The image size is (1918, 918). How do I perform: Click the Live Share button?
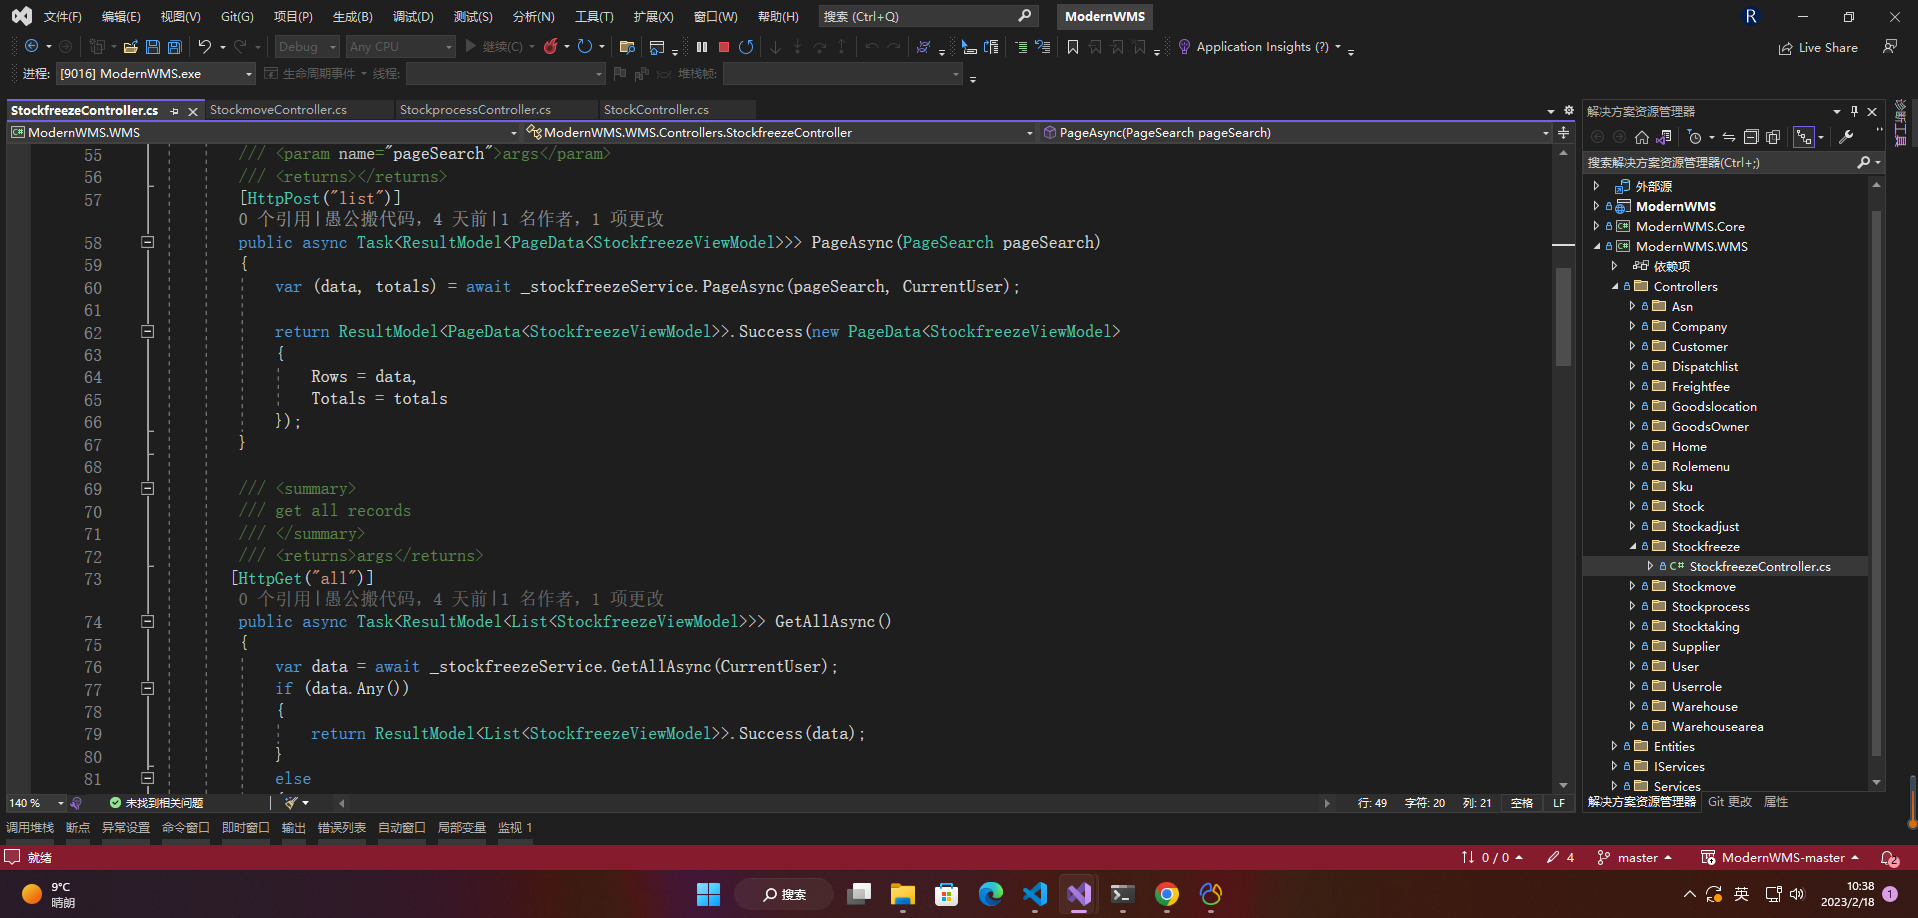coord(1818,47)
